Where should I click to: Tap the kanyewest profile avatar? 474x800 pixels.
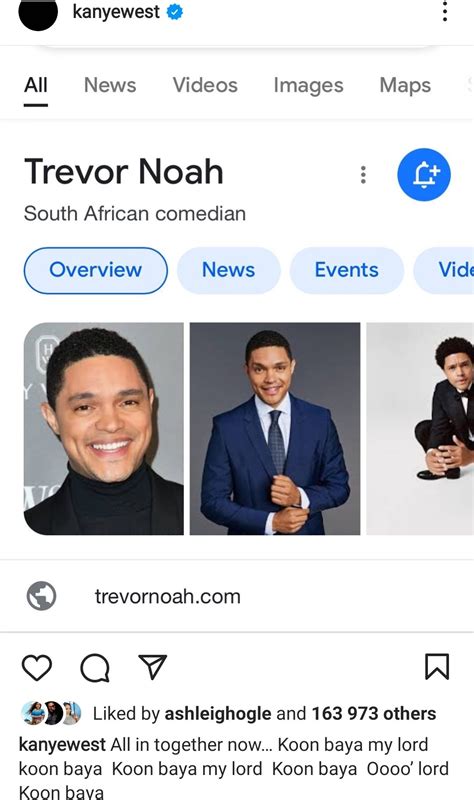[38, 14]
